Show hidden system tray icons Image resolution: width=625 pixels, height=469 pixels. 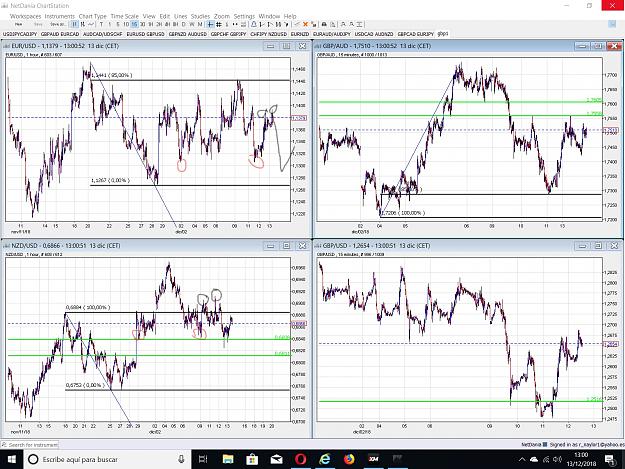point(522,459)
